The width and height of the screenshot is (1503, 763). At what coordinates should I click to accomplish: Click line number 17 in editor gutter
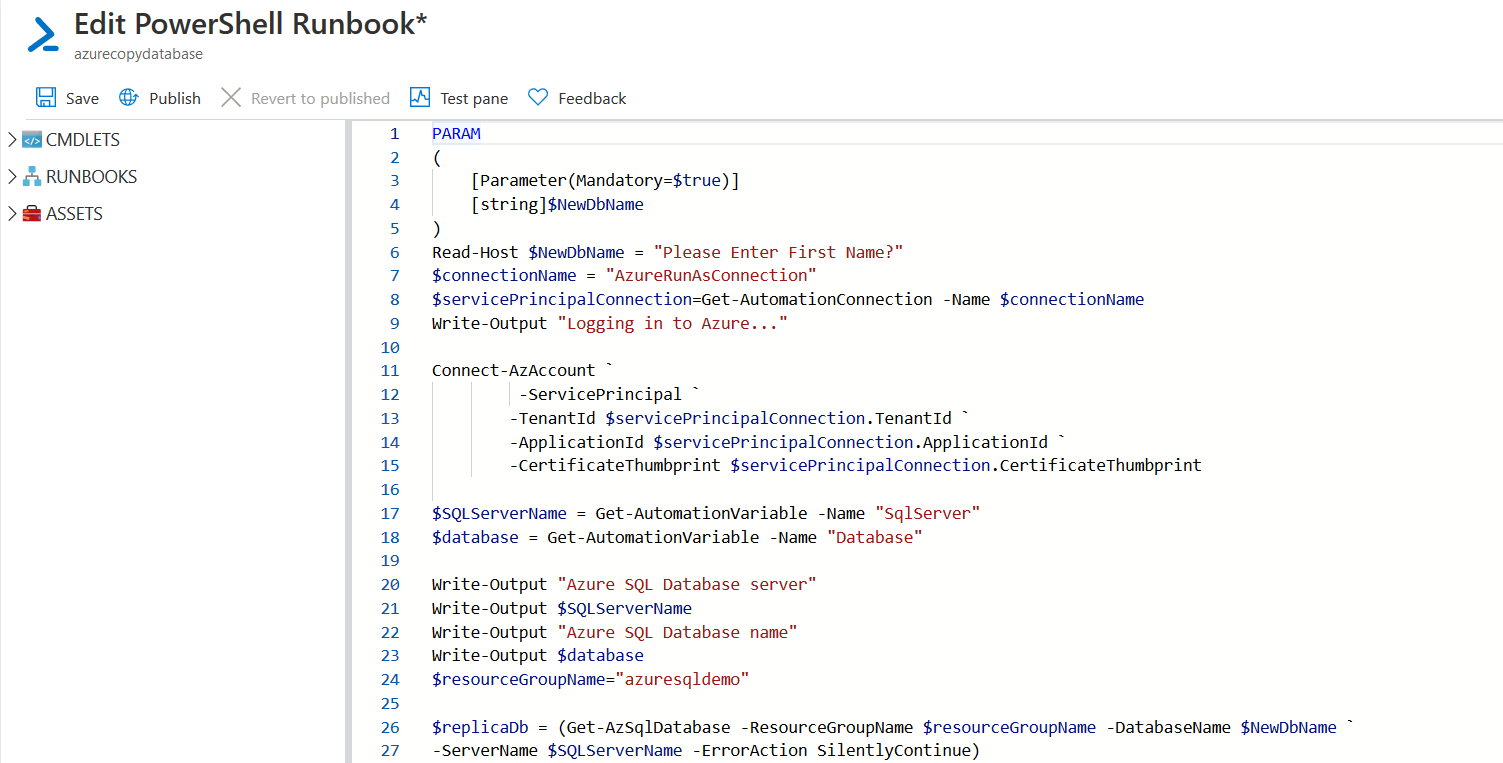point(389,513)
